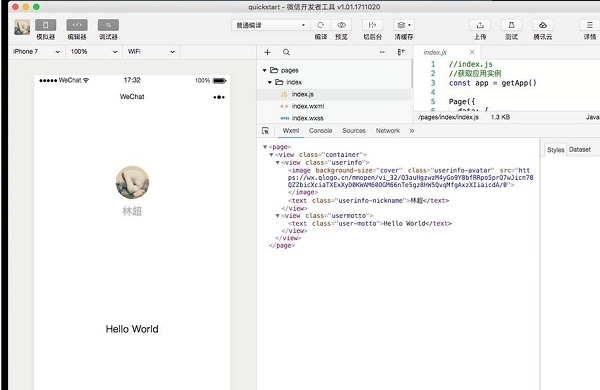Open the Tencent Cloud icon
Viewport: 600px width, 390px height.
pyautogui.click(x=543, y=25)
